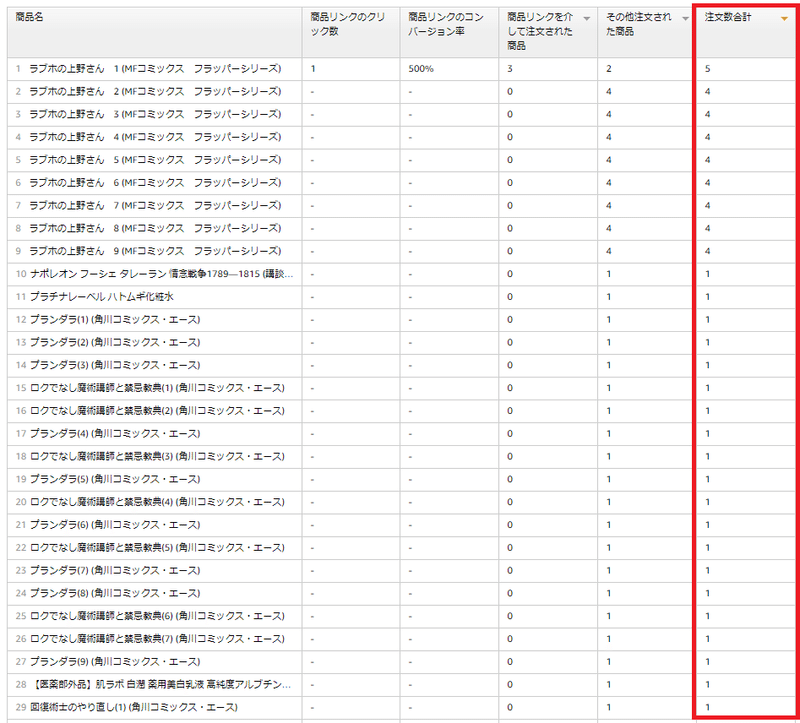Viewport: 800px width, 723px height.
Task: Select 商品リンクを介して注文された商品 header label
Action: [x=540, y=31]
